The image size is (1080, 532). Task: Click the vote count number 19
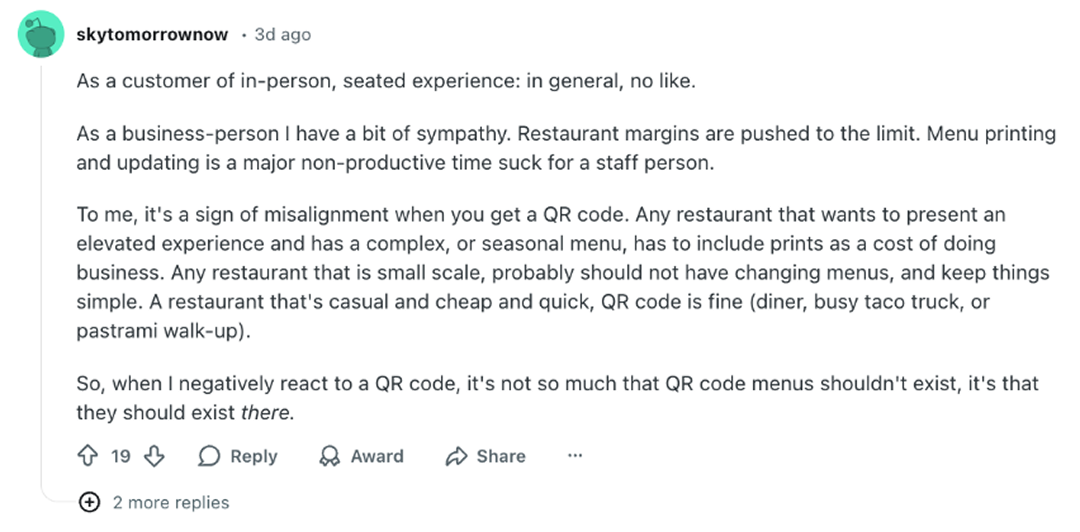[121, 456]
